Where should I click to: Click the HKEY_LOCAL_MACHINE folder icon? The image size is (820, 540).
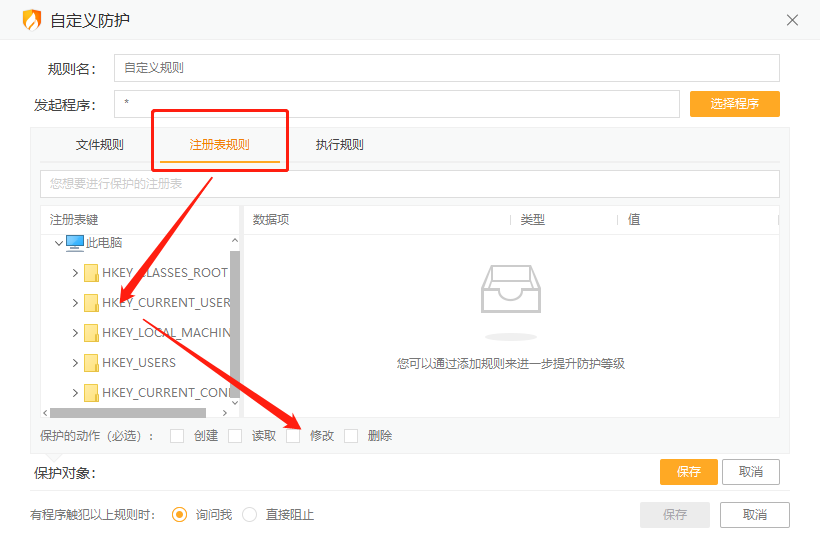coord(91,333)
